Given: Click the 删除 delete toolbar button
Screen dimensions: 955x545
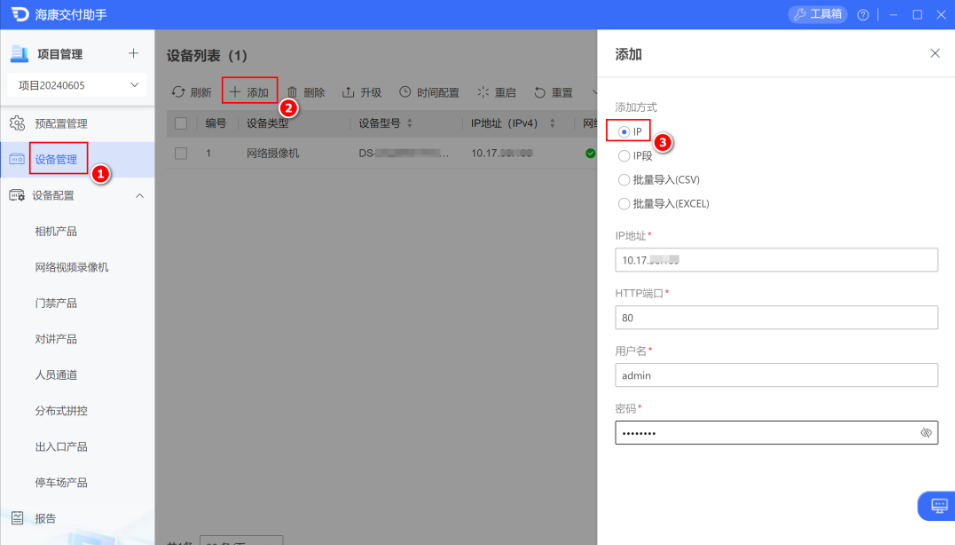Looking at the screenshot, I should [x=306, y=93].
